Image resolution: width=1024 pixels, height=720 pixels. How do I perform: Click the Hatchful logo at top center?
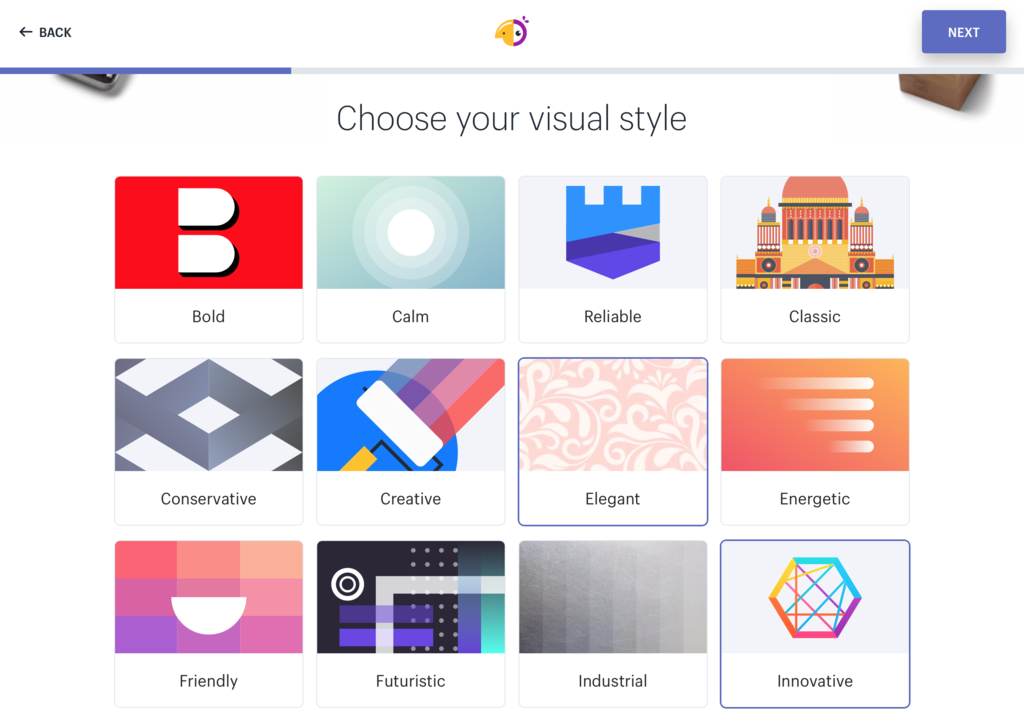[x=511, y=32]
